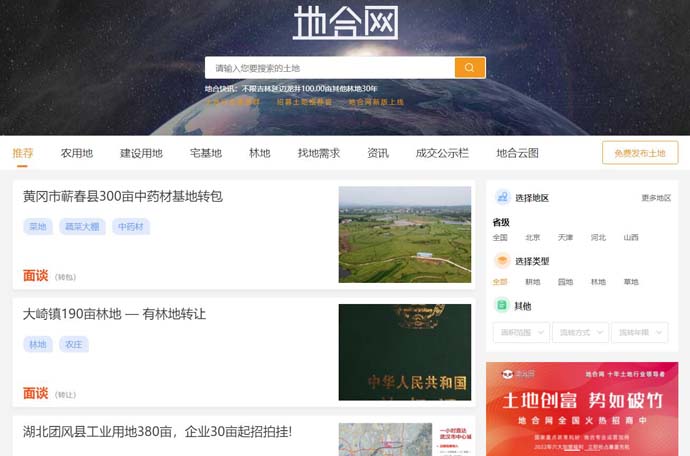This screenshot has width=690, height=456.
Task: Click 面谈 price on 大崎镇 listing
Action: [36, 393]
